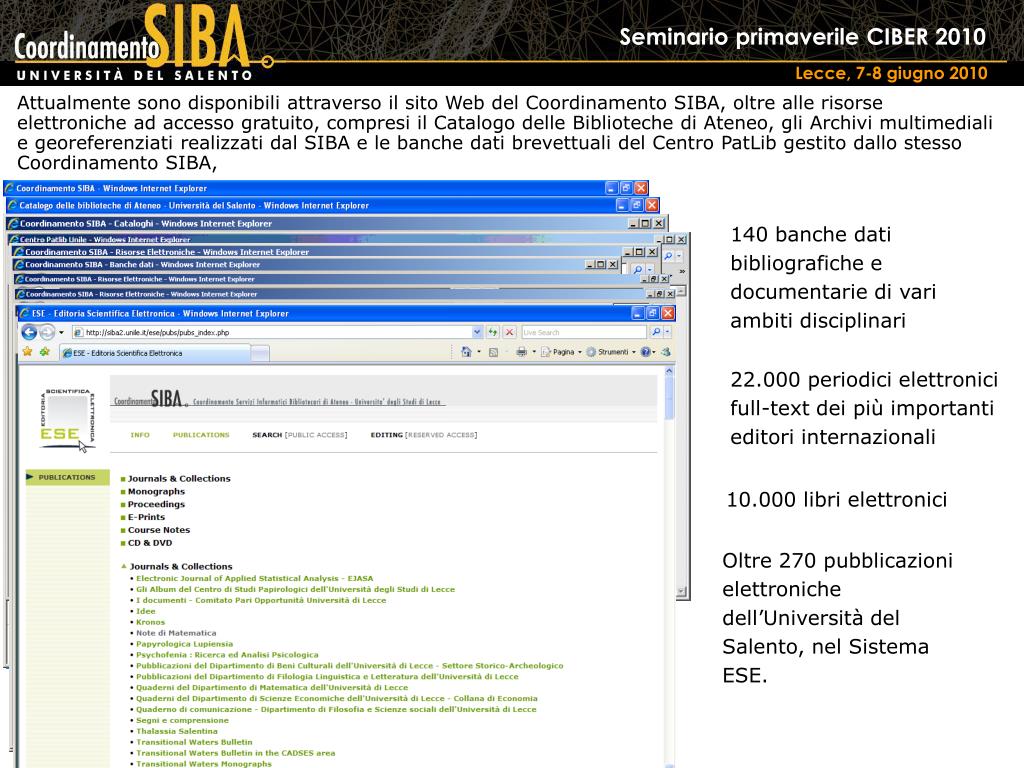Open Gli Album del Centro di Studi Papirologici
Viewport: 1024px width, 768px height.
click(295, 589)
